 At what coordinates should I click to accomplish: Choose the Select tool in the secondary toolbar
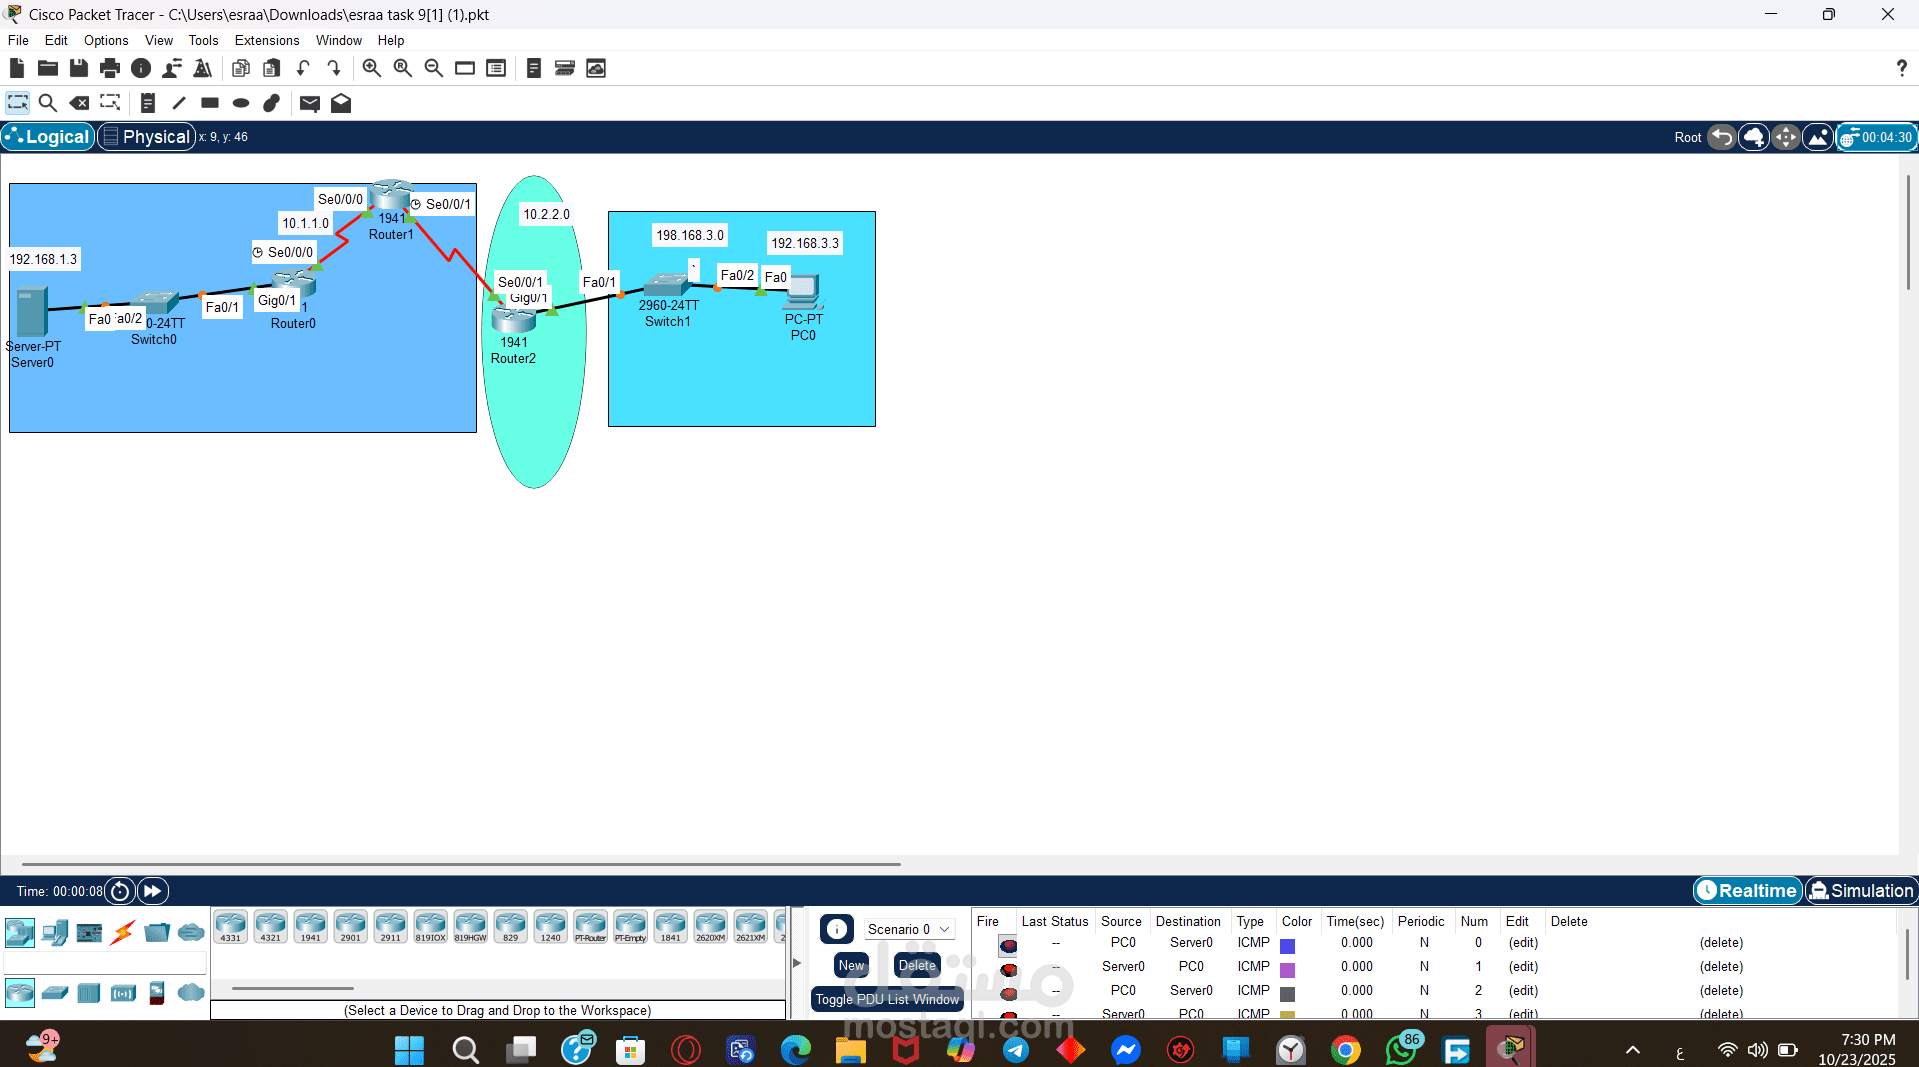[17, 103]
